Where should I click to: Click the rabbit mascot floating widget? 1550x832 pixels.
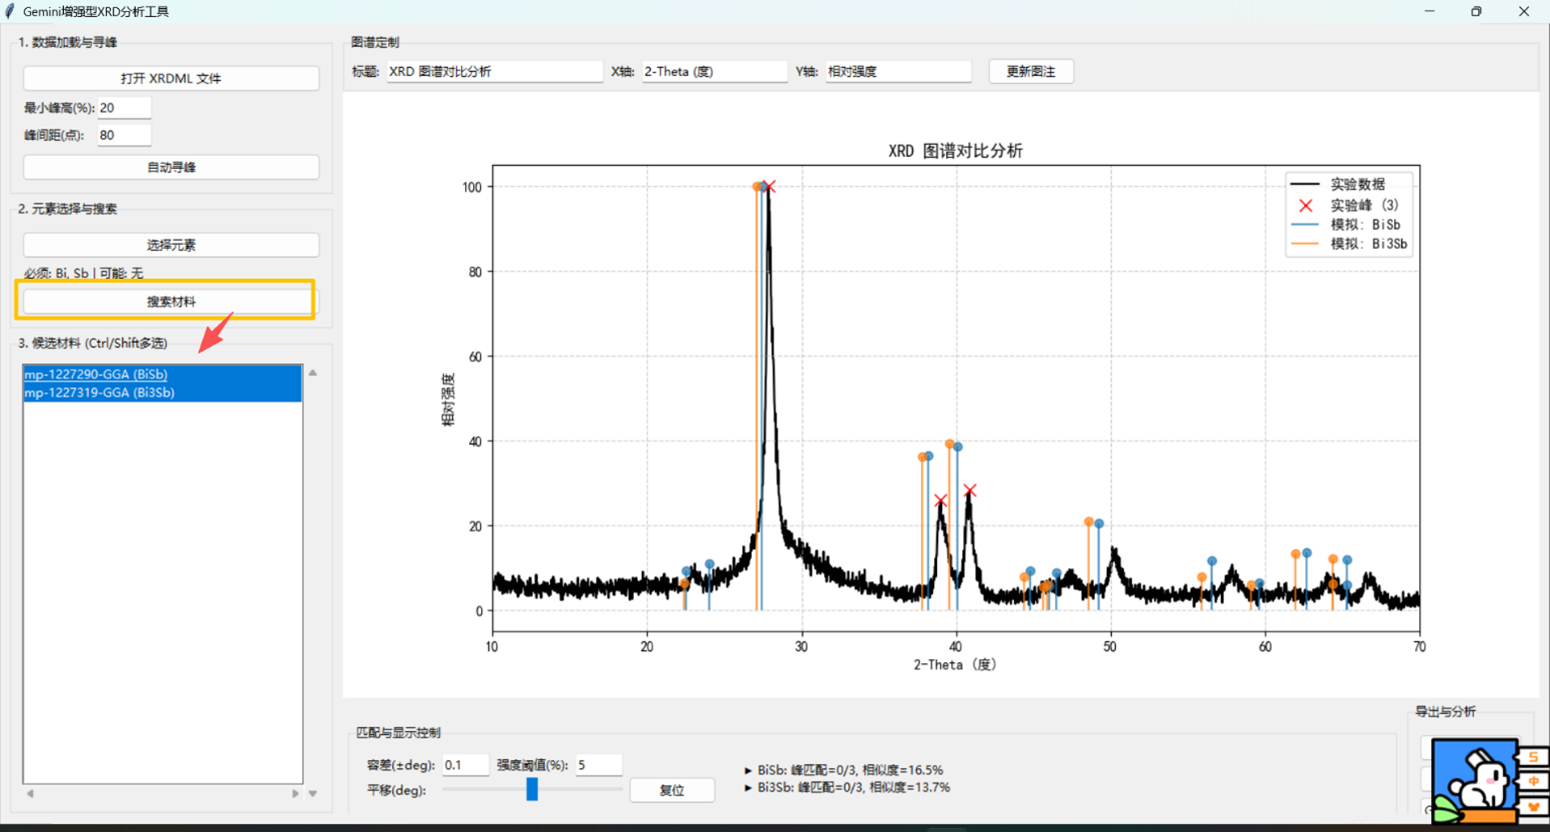point(1474,781)
